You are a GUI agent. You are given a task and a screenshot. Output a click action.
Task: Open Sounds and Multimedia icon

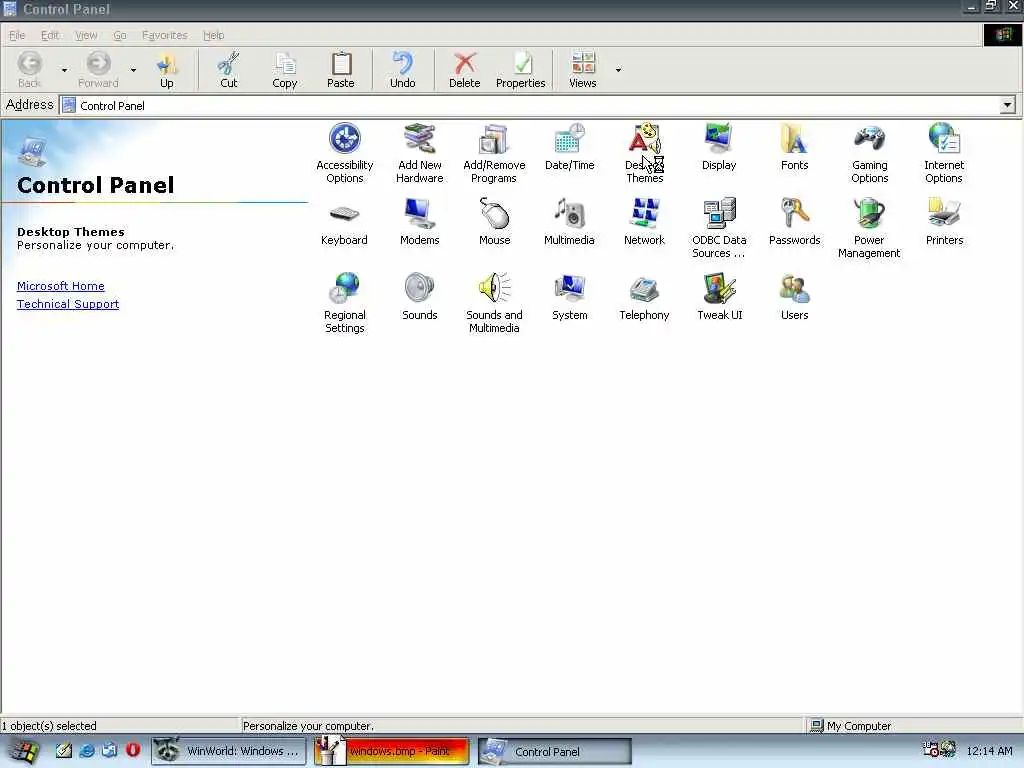(494, 303)
